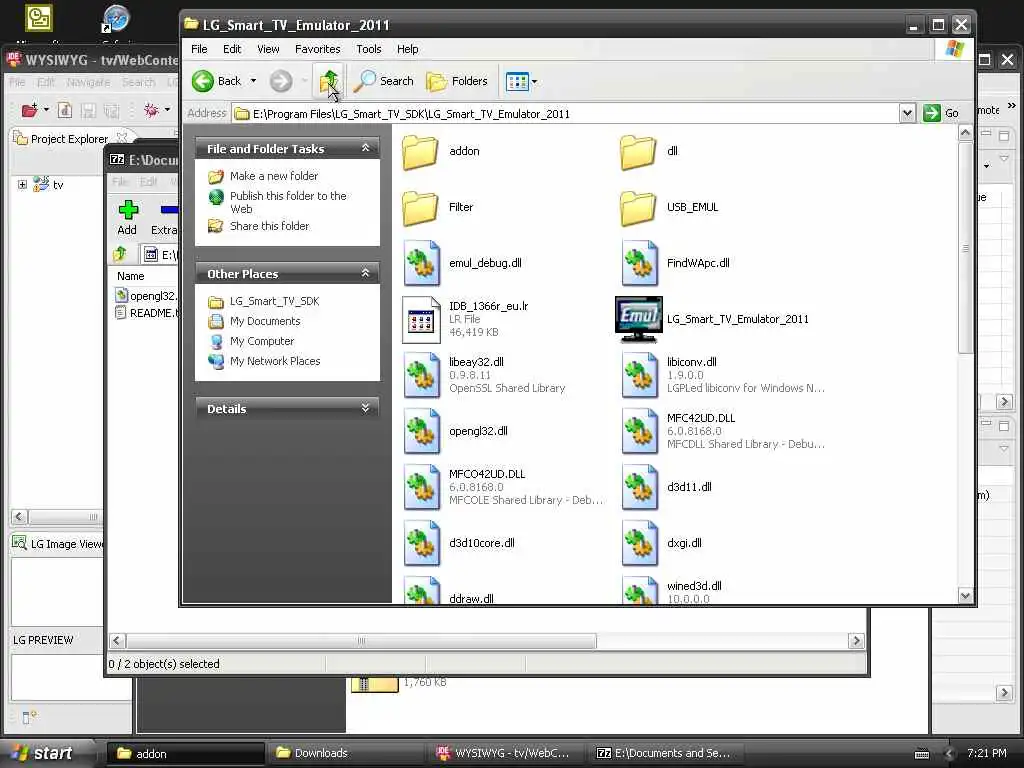
Task: Open the Edit menu in Explorer
Action: (x=232, y=49)
